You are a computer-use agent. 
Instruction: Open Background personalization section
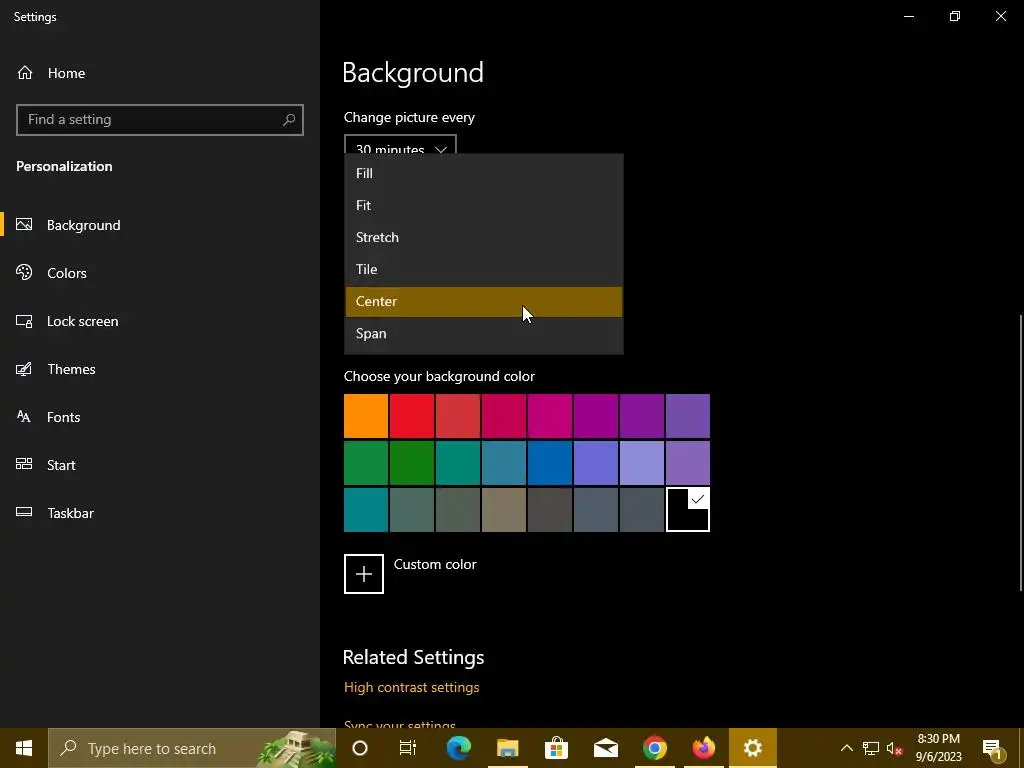[84, 225]
